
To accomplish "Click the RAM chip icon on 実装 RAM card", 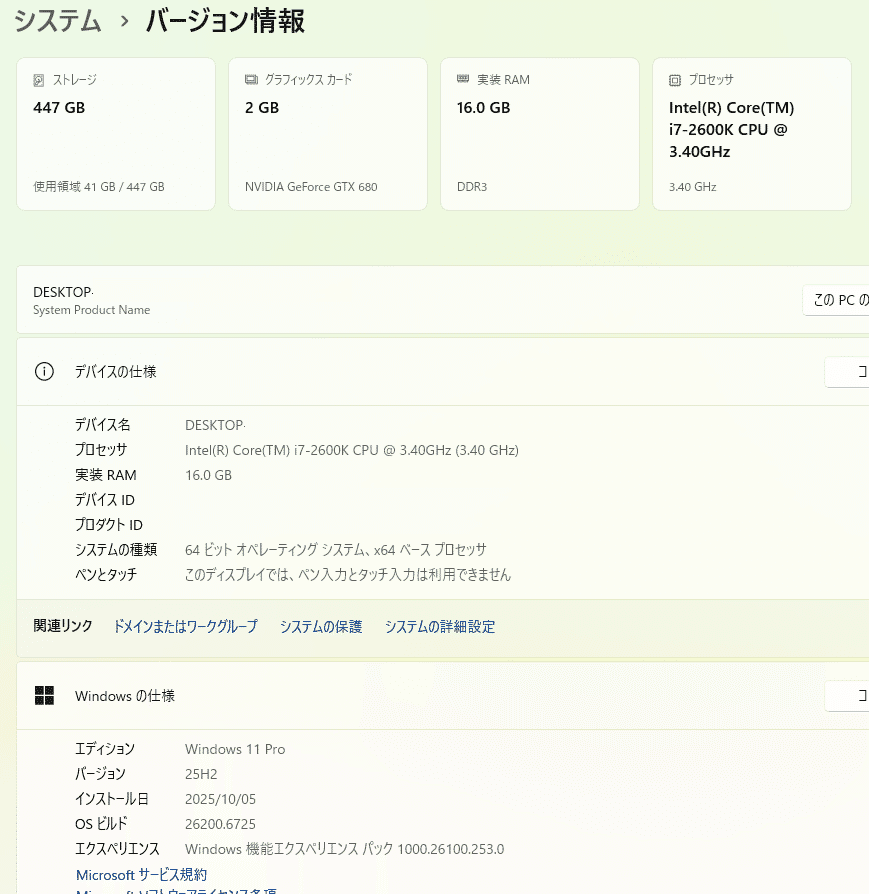I will tap(463, 79).
